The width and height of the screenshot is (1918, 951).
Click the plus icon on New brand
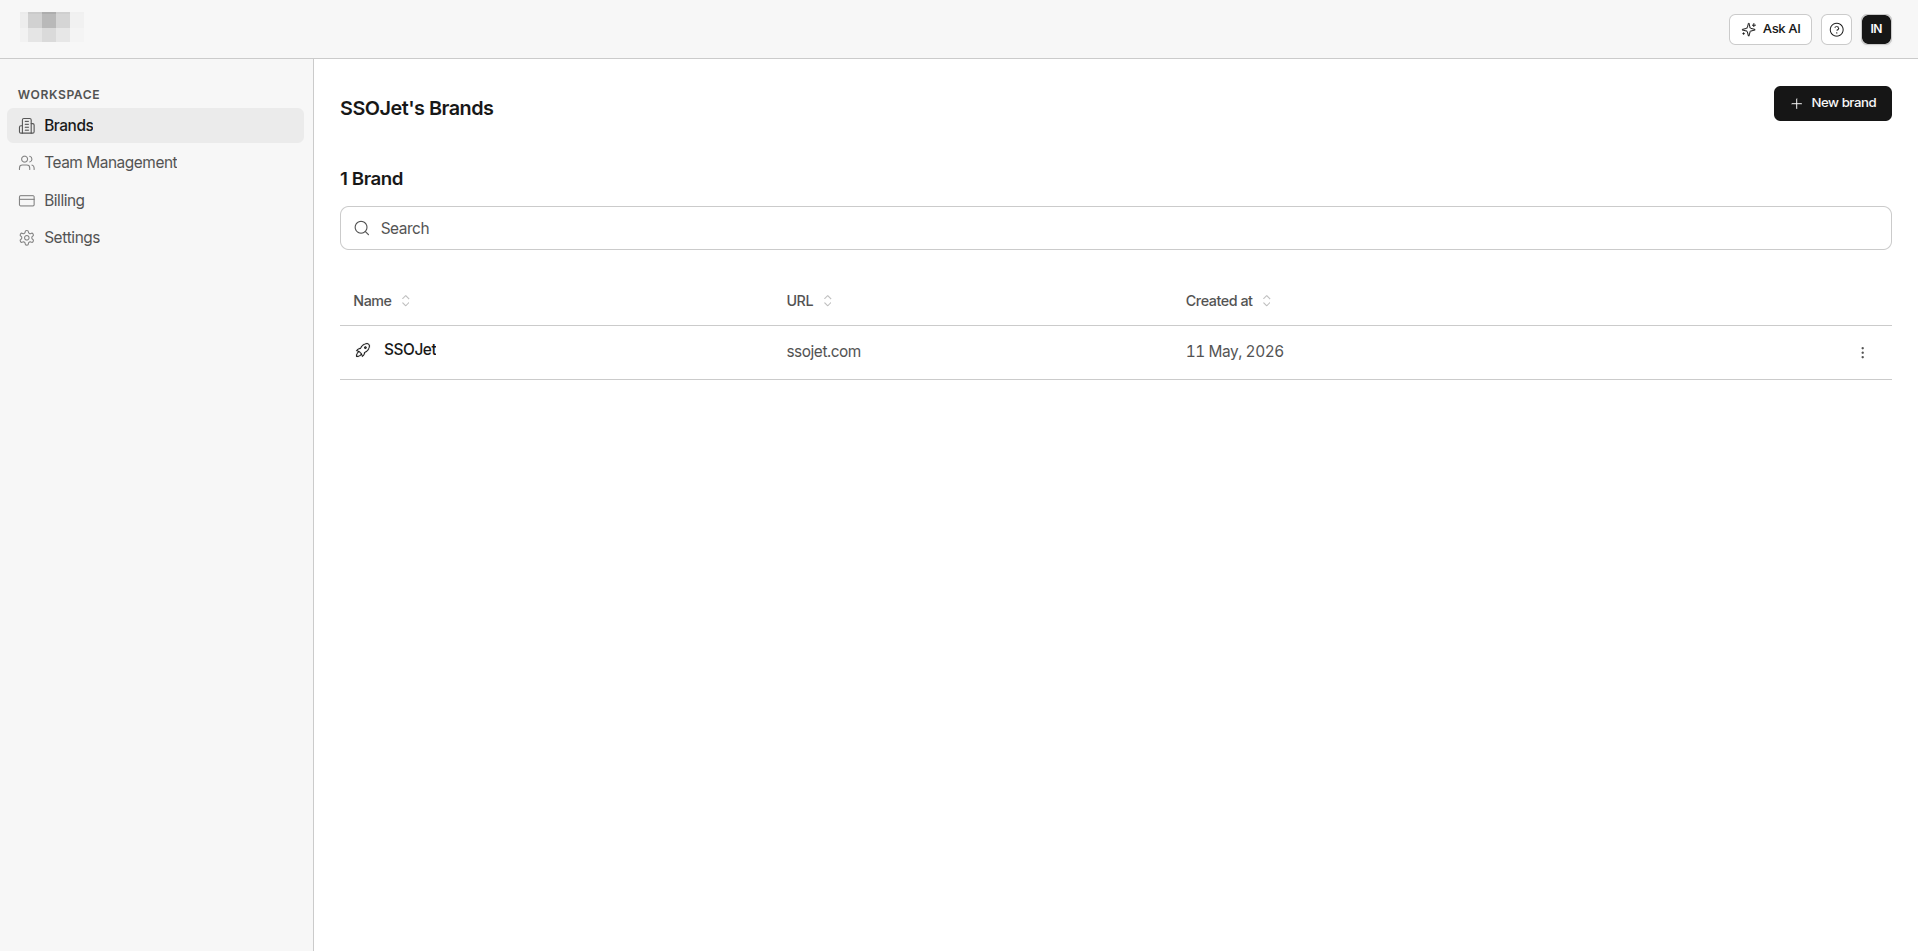[x=1796, y=104]
